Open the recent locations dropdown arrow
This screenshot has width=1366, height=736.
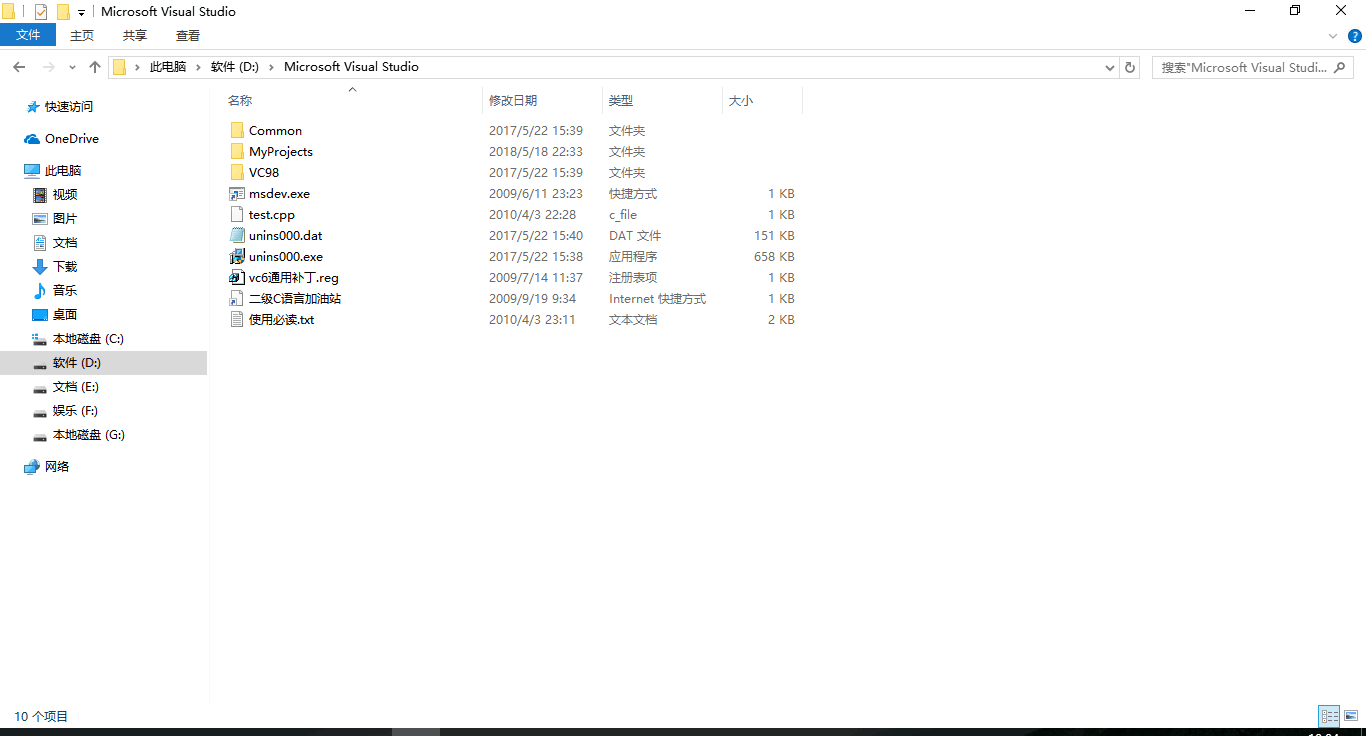coord(72,67)
